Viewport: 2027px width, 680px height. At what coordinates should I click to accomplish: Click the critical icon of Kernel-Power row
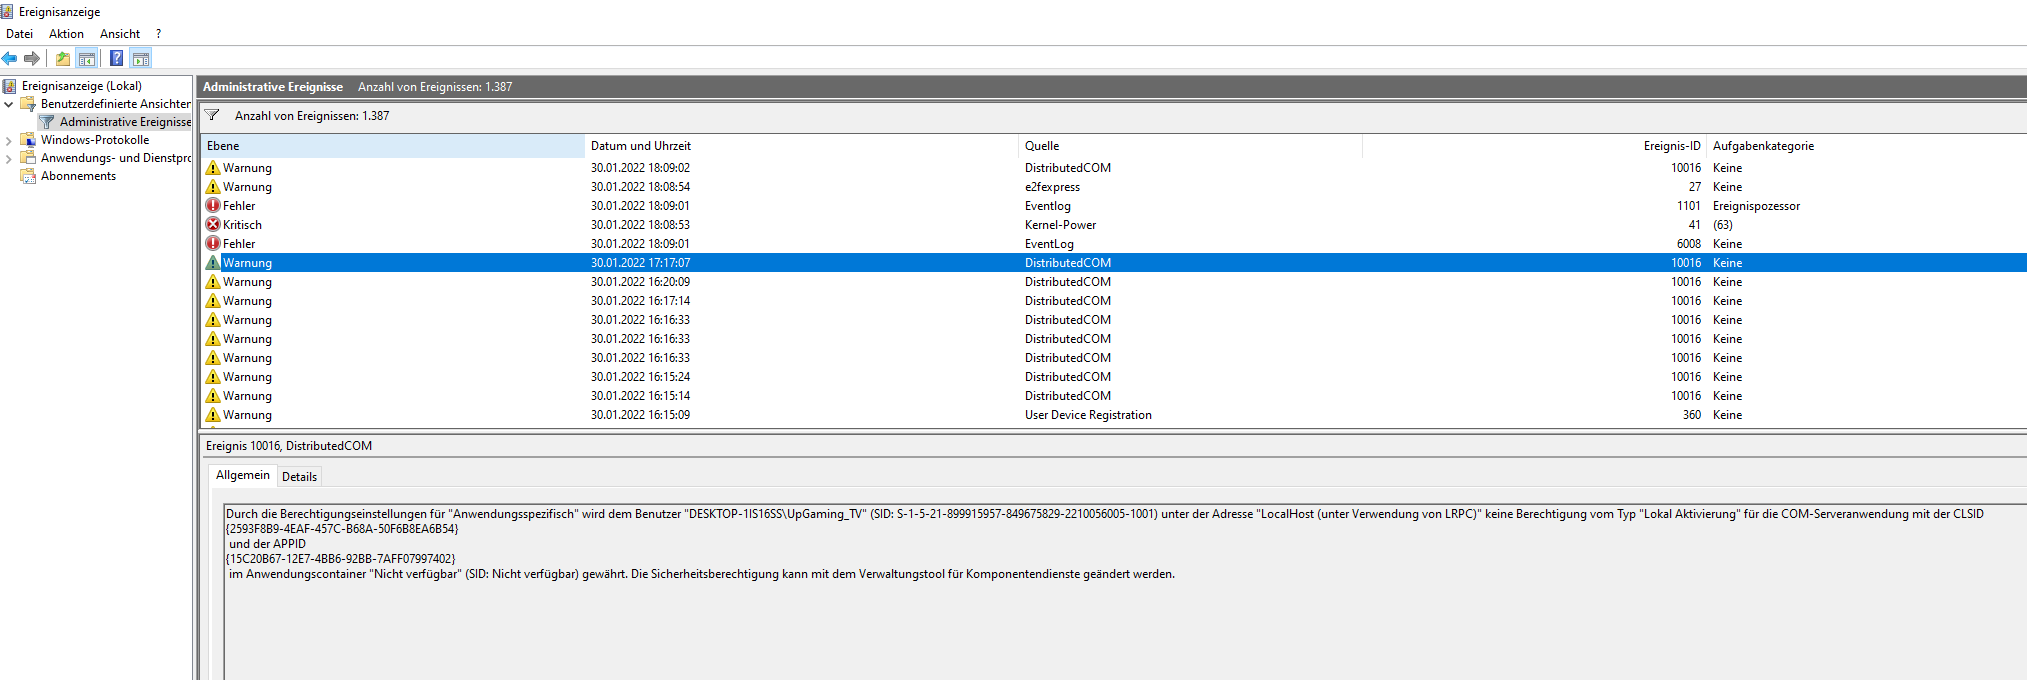(x=213, y=225)
